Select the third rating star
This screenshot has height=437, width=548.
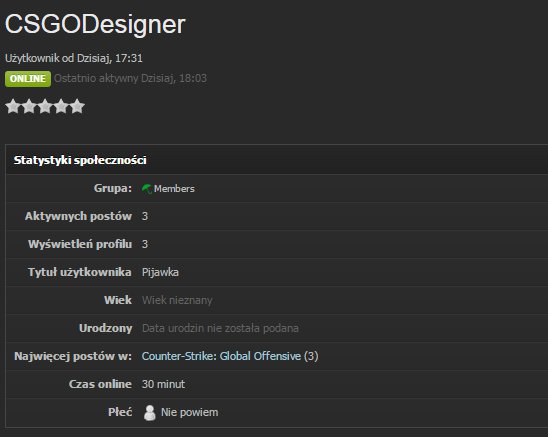(x=45, y=106)
